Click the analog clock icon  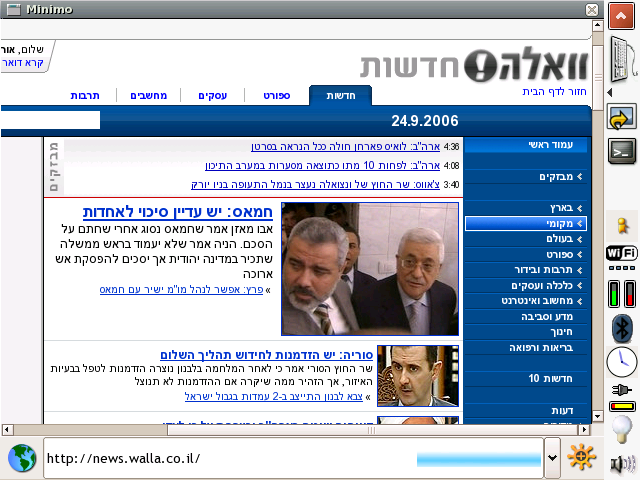622,361
